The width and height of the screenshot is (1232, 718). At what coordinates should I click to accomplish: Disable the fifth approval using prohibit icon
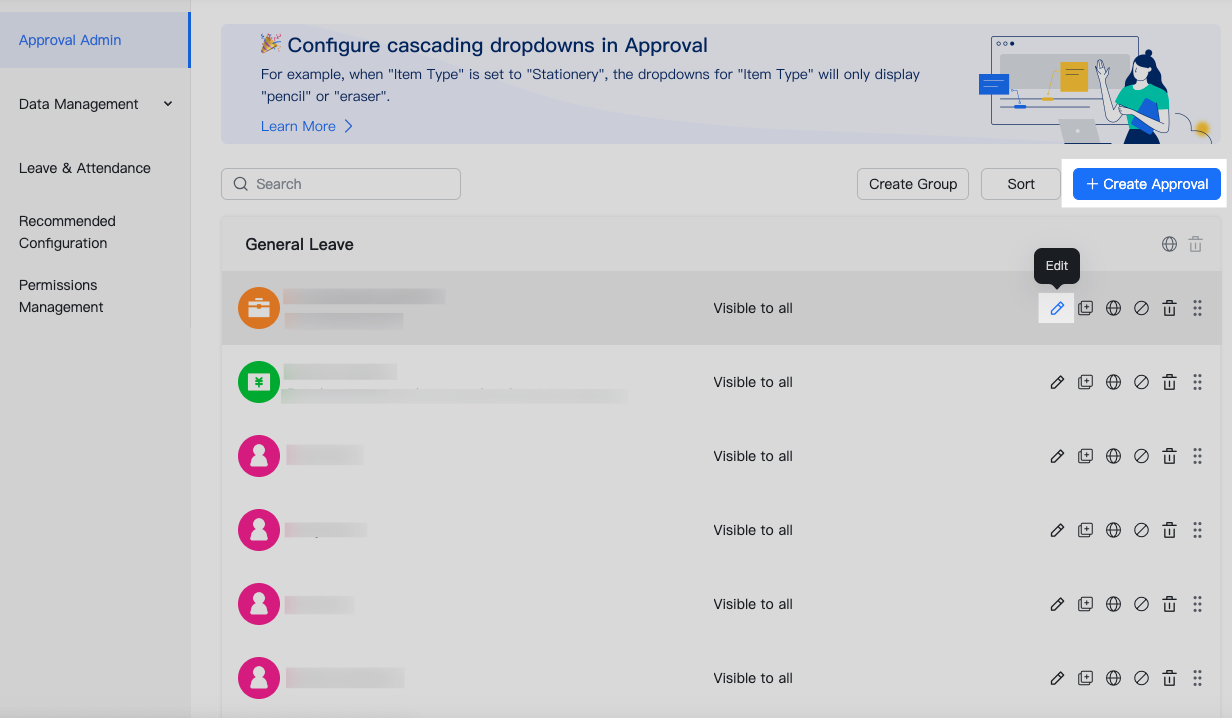coord(1141,604)
